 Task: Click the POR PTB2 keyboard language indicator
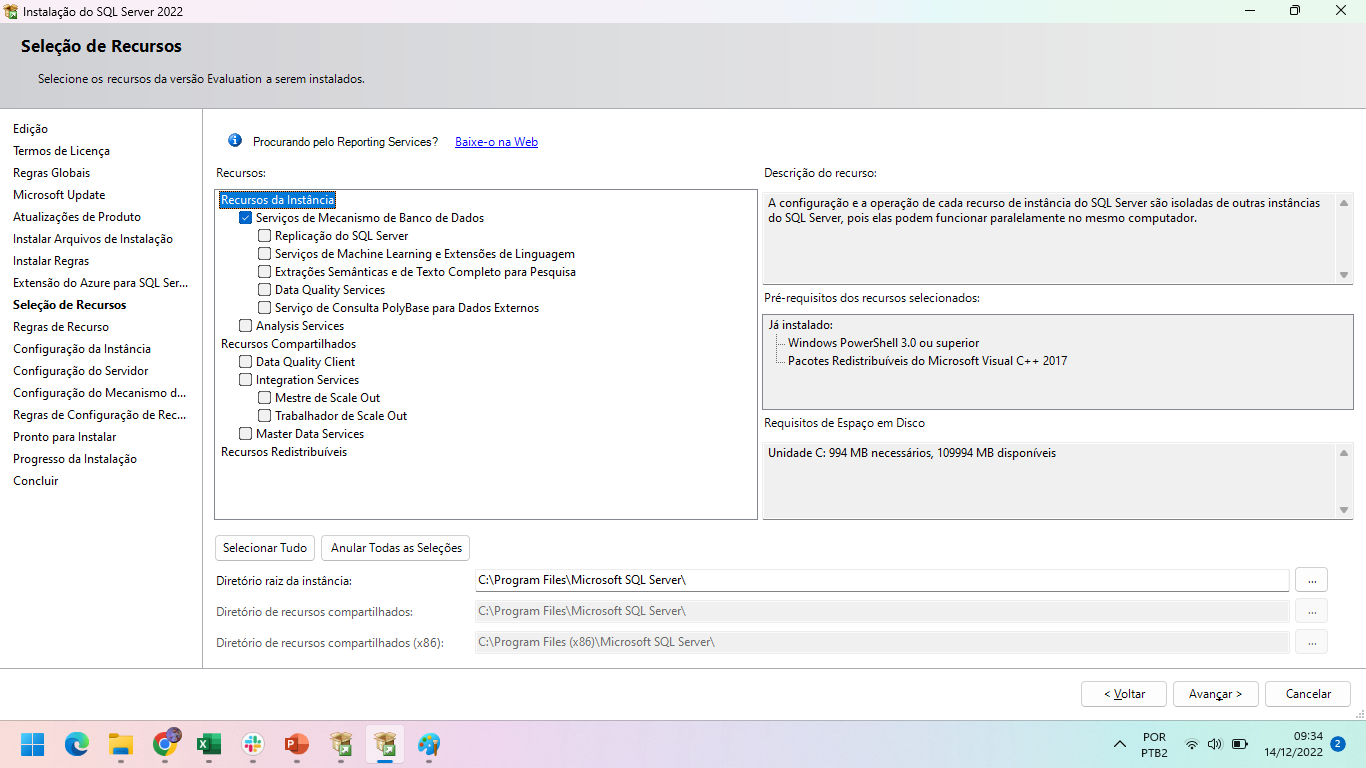point(1154,745)
